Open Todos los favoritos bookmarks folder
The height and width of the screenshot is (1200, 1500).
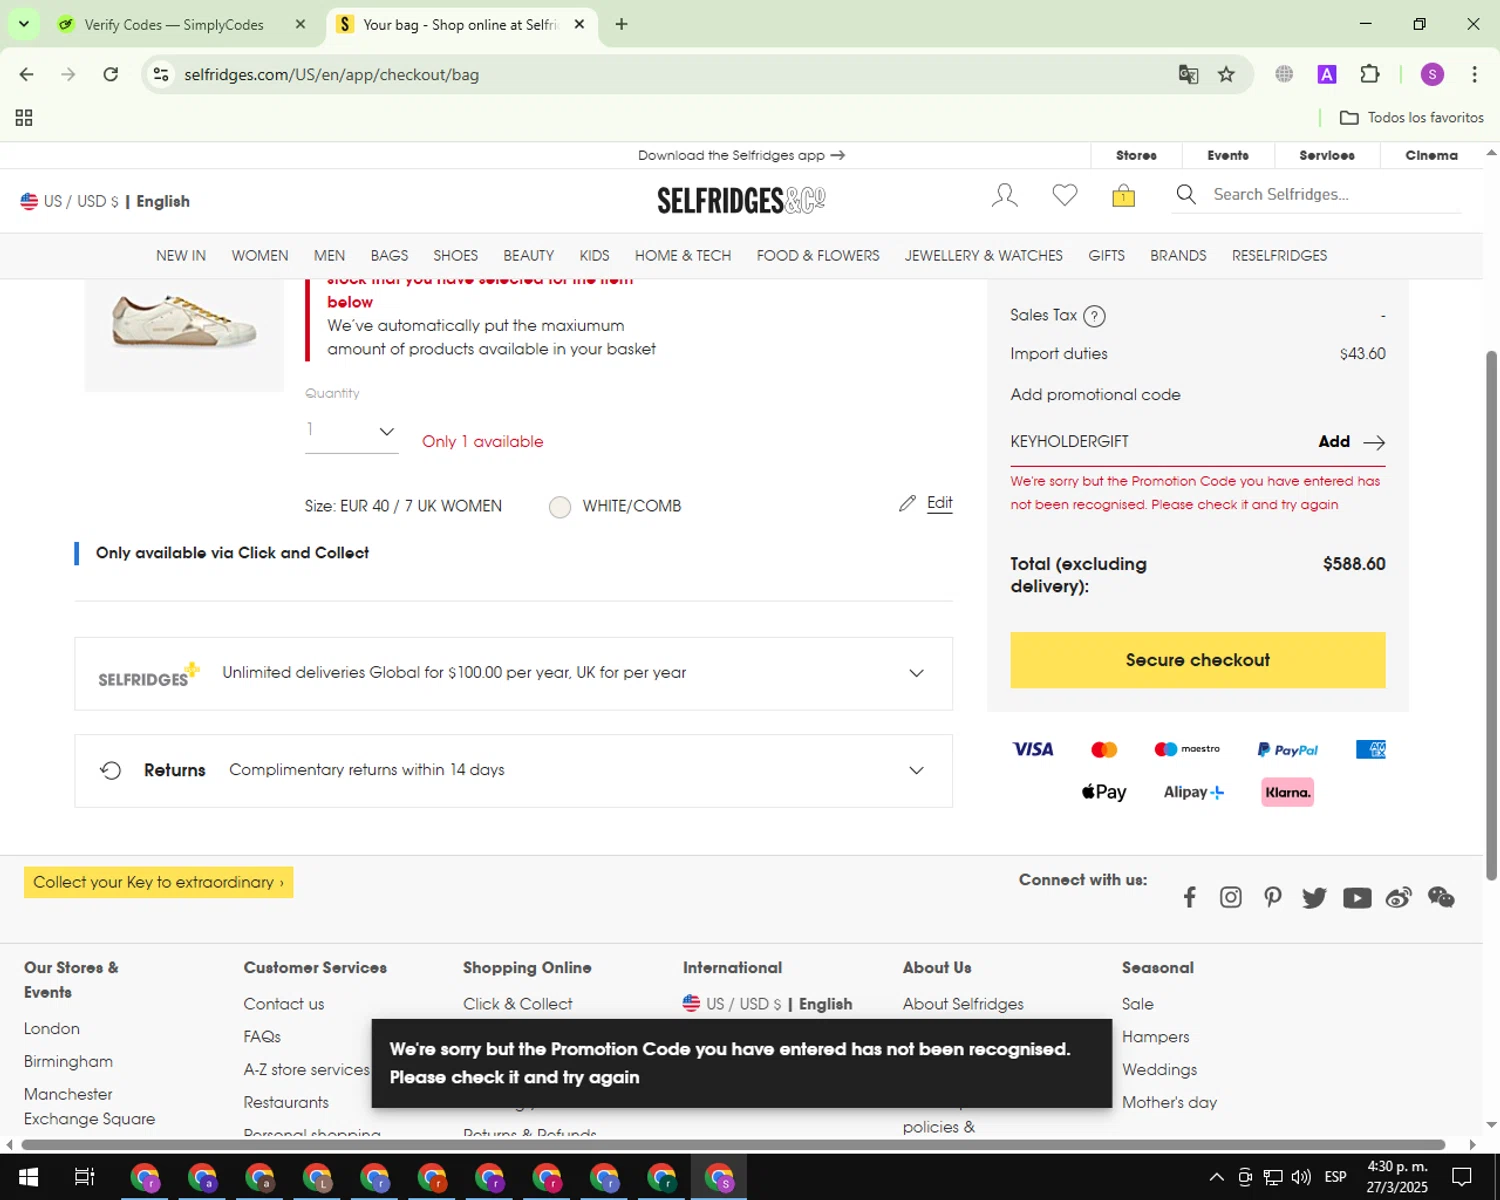(1412, 118)
